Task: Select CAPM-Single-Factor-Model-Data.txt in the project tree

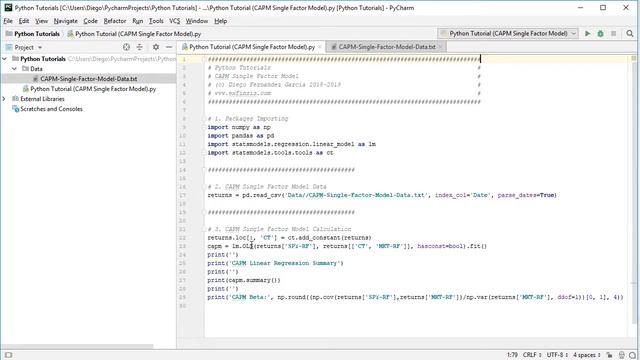Action: (89, 79)
